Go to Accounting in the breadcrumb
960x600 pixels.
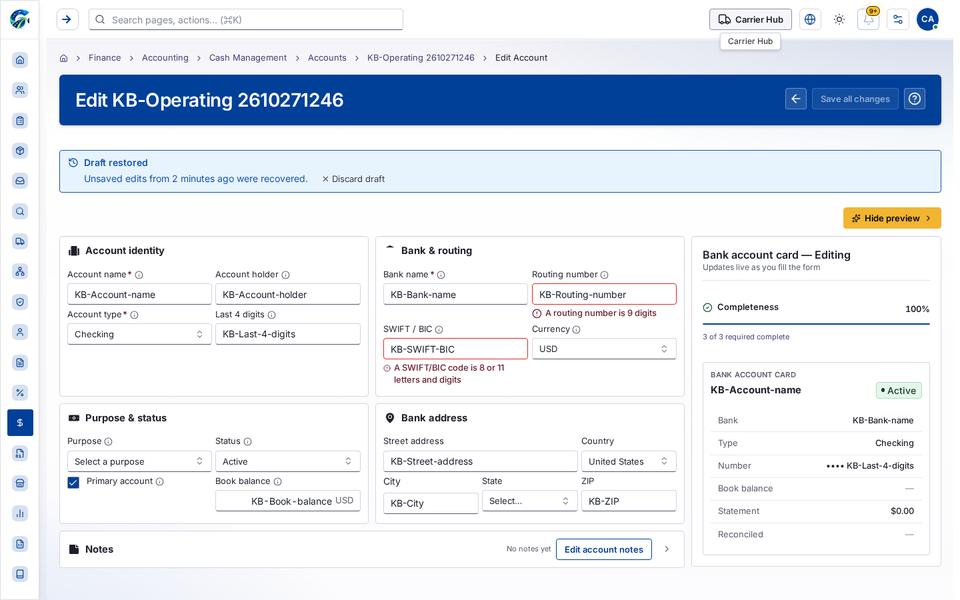(165, 58)
